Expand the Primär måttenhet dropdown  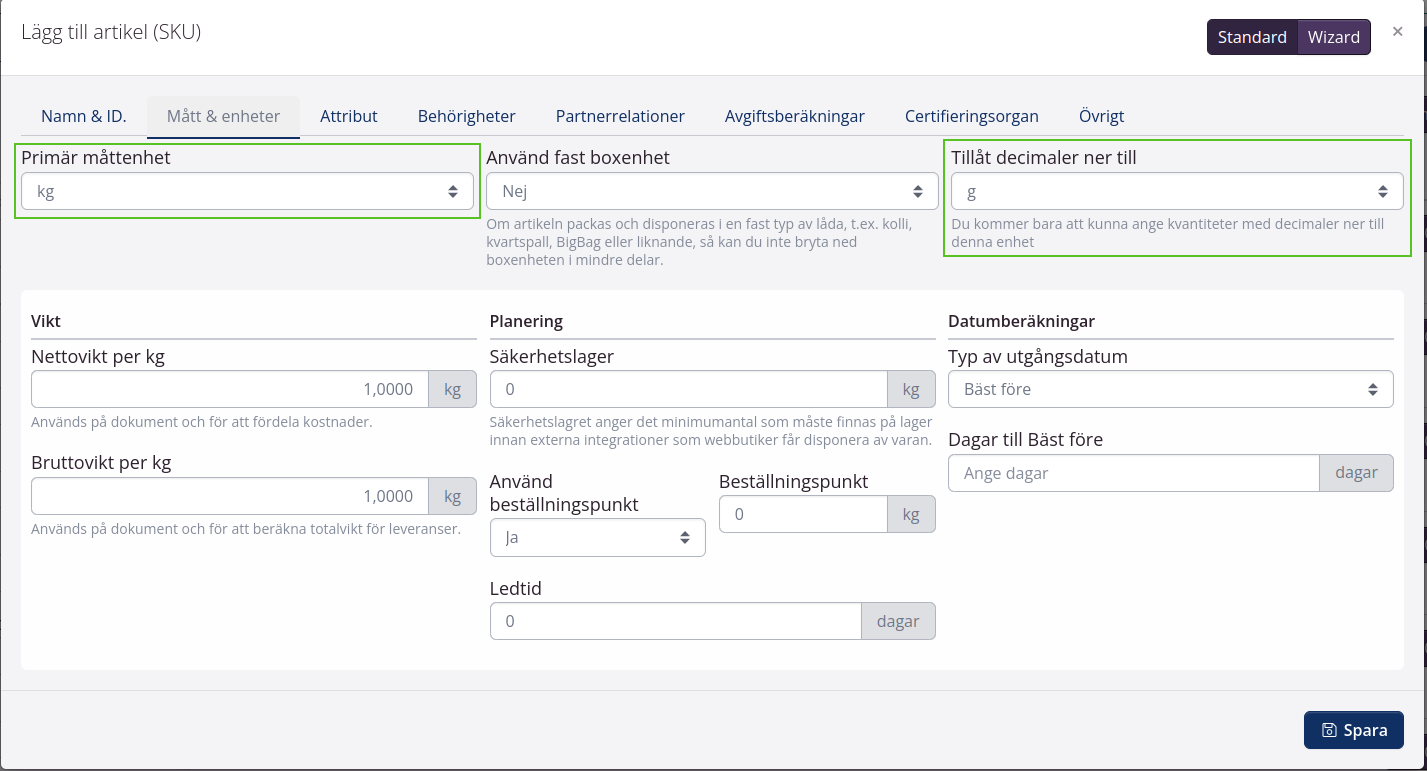247,191
